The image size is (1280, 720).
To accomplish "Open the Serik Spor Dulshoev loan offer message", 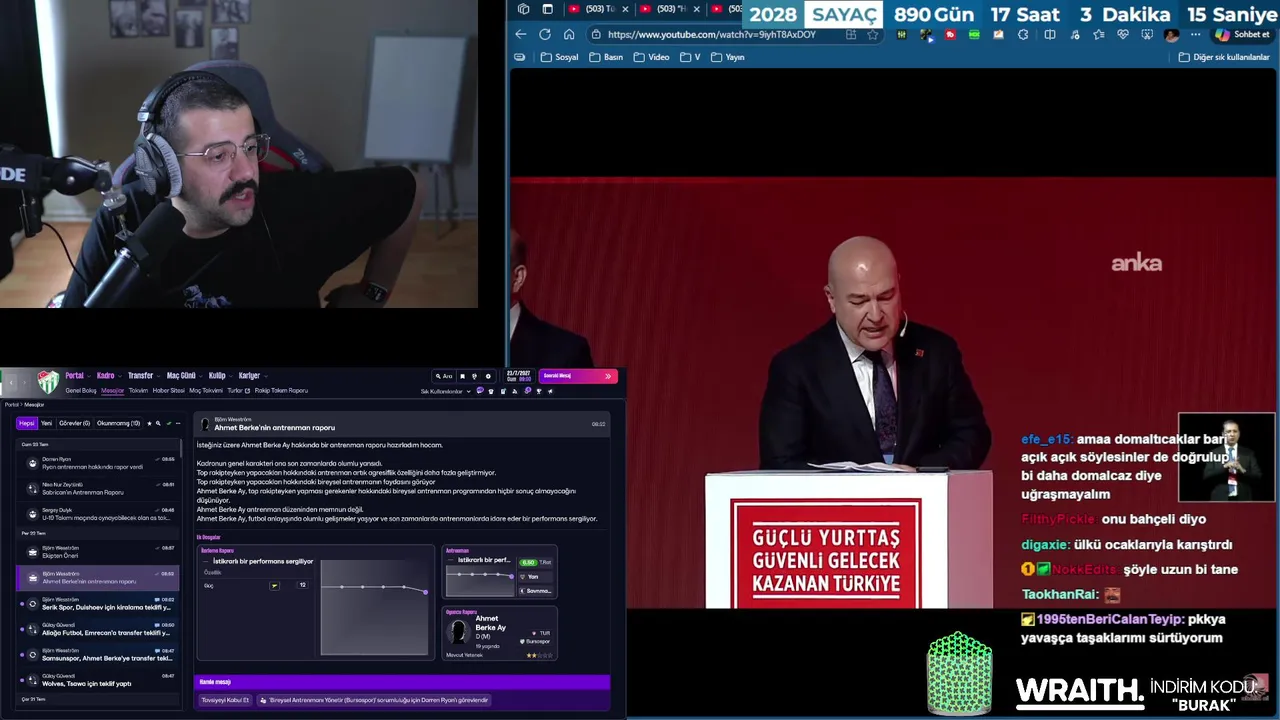I will pyautogui.click(x=97, y=604).
